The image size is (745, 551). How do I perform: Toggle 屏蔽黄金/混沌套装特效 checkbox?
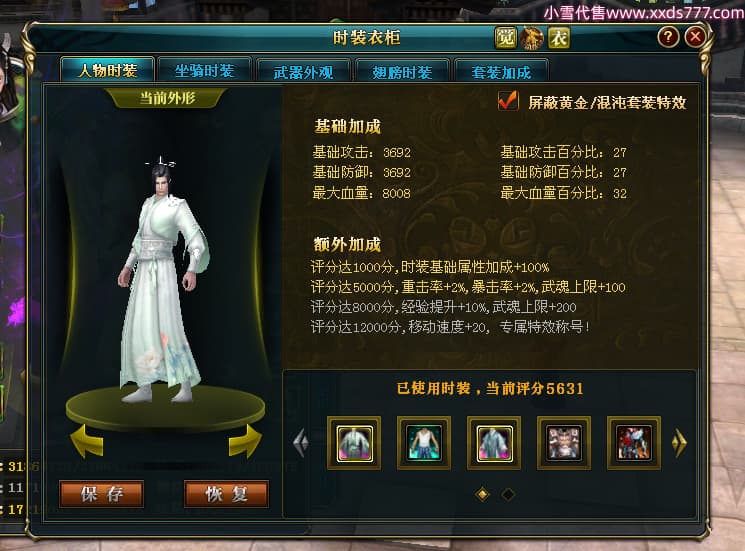pos(507,101)
